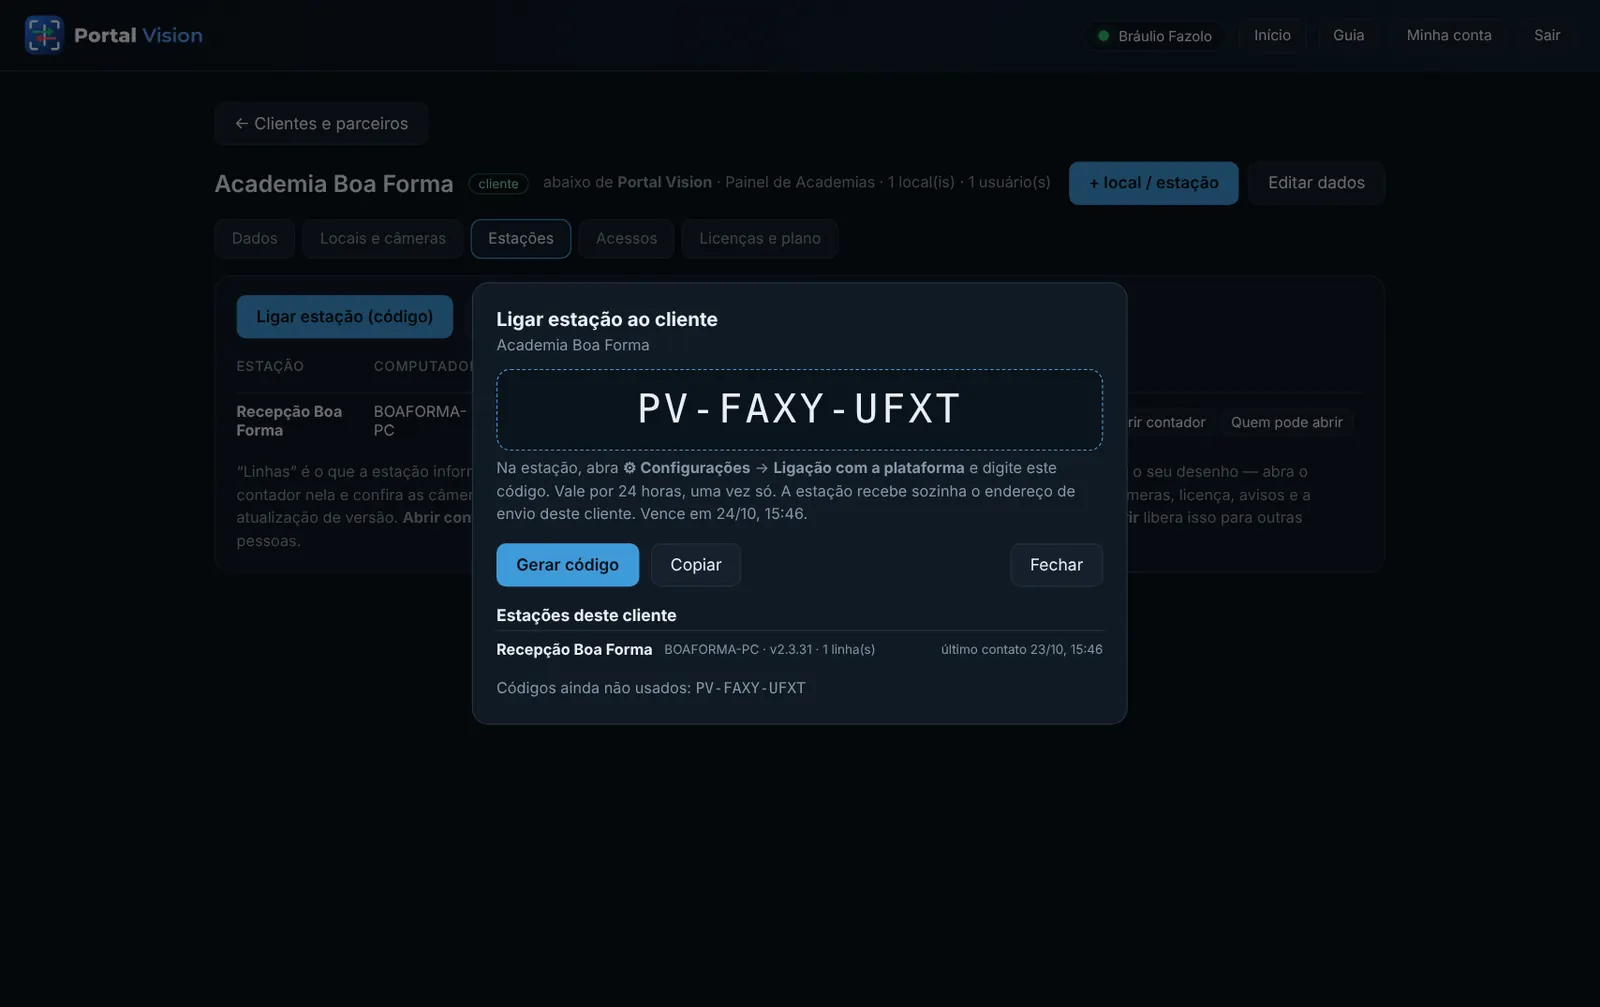
Task: Open the Acessos tab
Action: 626,238
